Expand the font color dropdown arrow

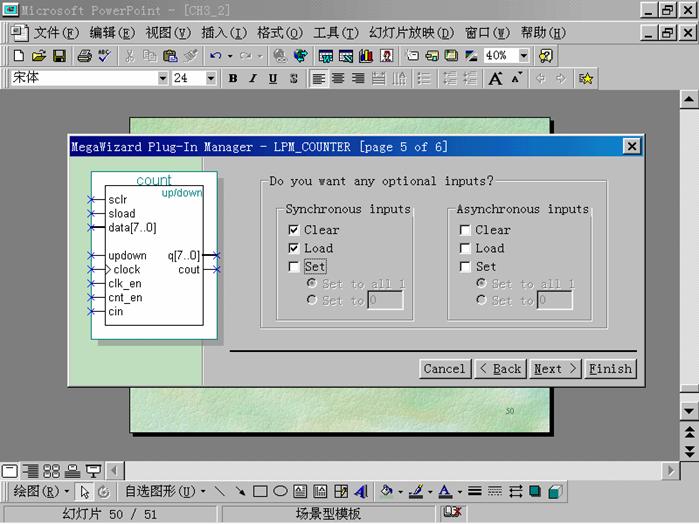[460, 492]
